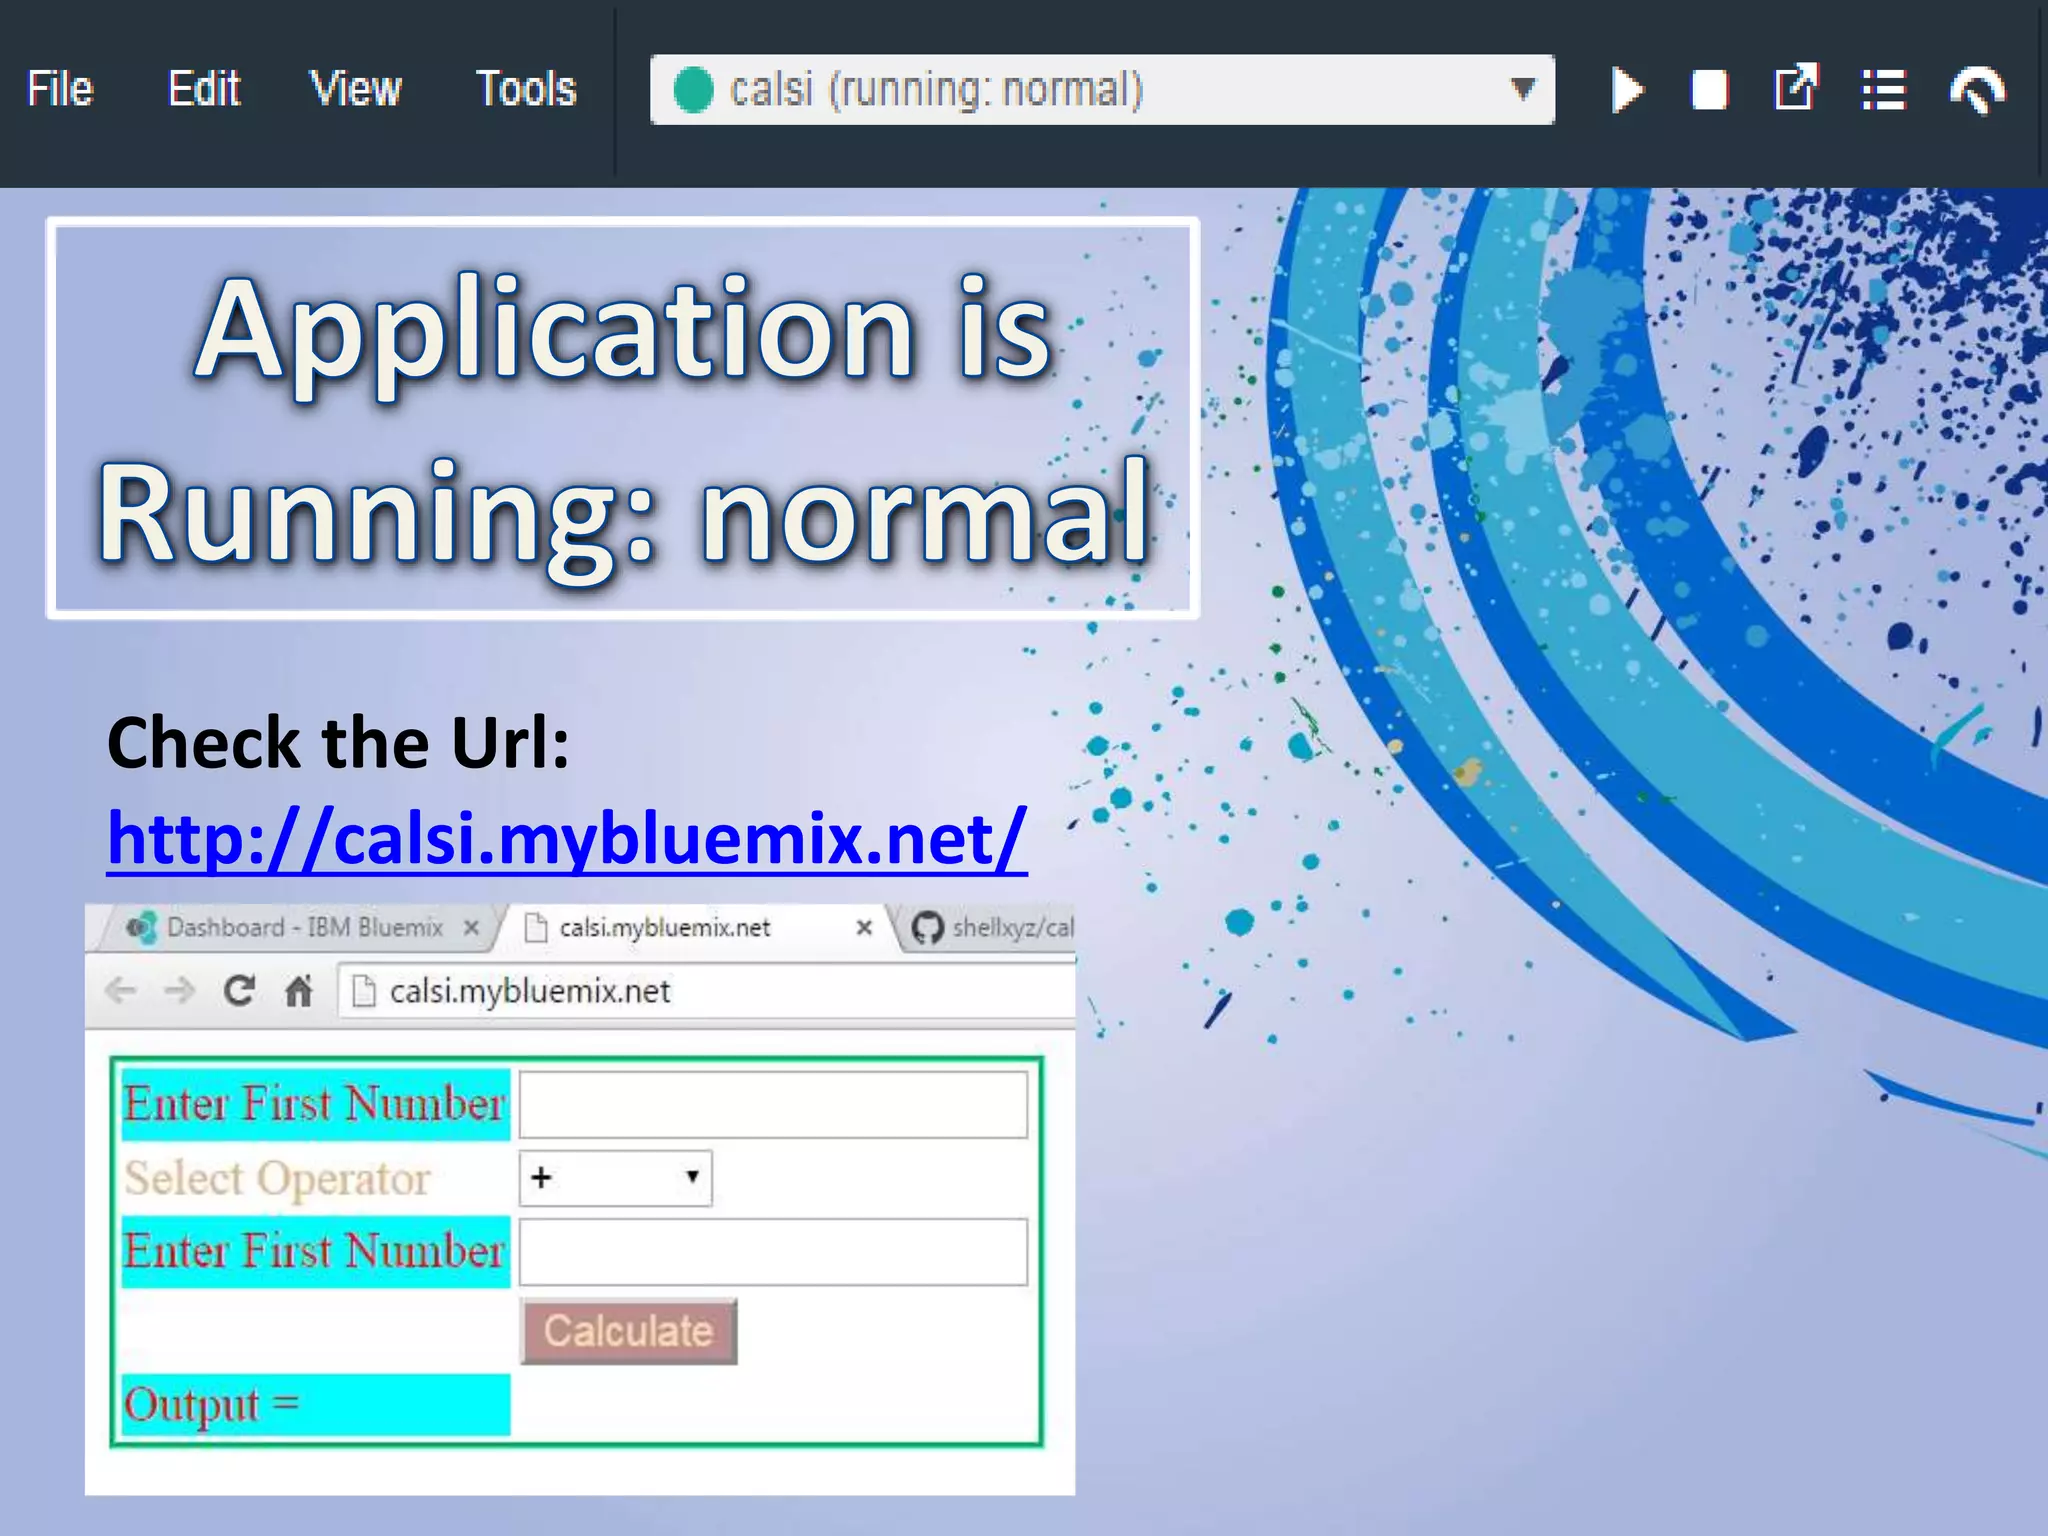Open the Tools menu

[526, 89]
